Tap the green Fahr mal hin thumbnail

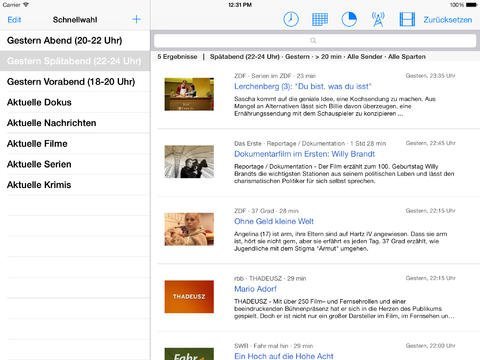pyautogui.click(x=189, y=354)
